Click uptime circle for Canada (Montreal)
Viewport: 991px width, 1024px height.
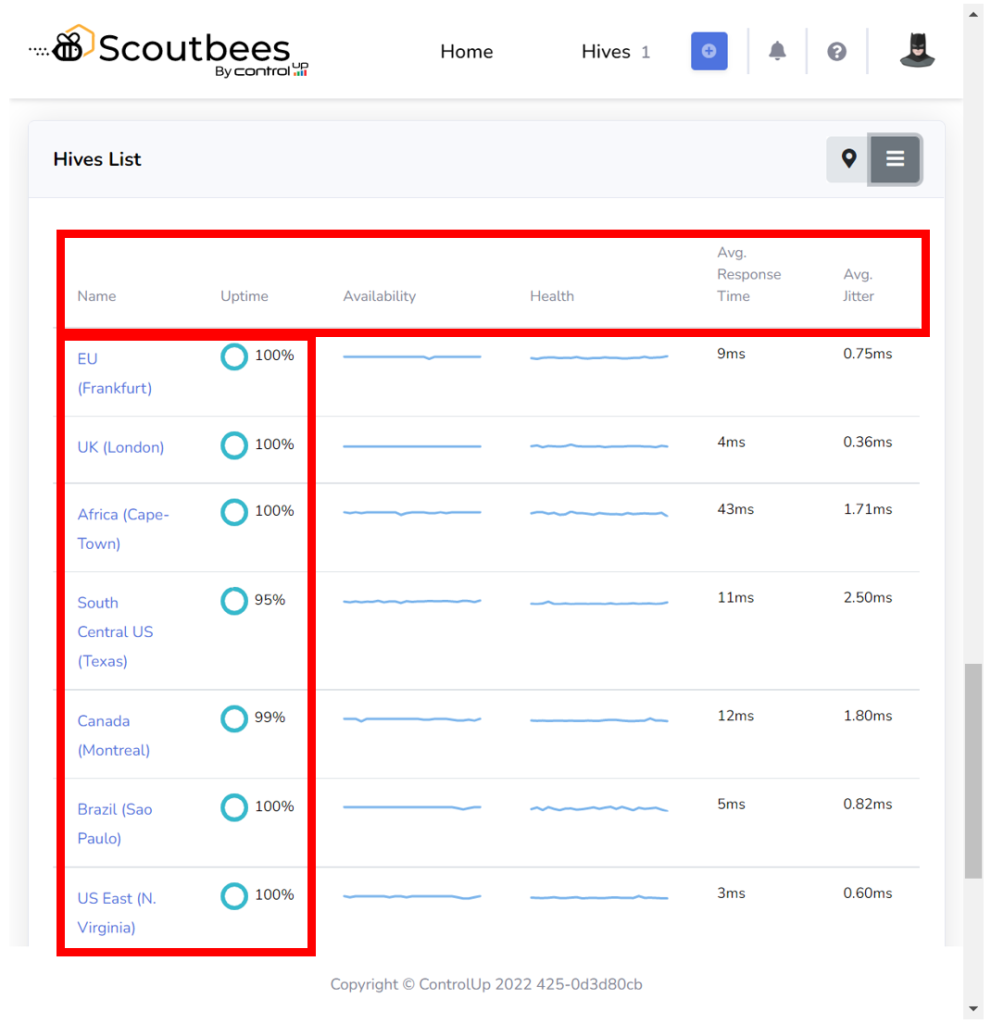click(234, 718)
